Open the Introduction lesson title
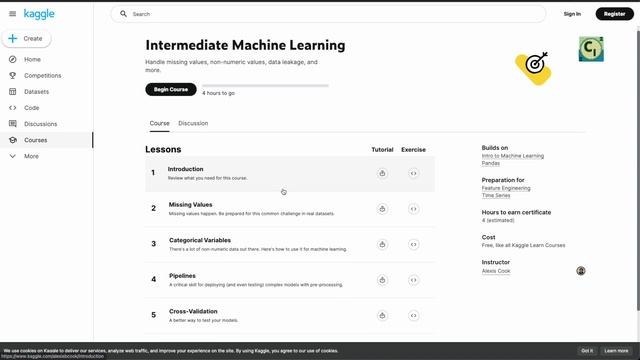This screenshot has width=640, height=360. (x=185, y=169)
